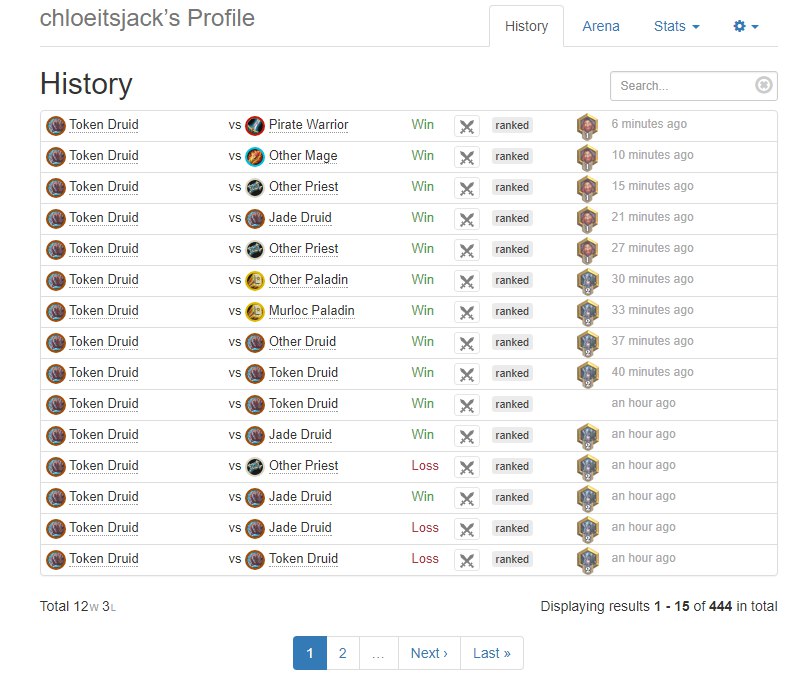Click the rank badge beside 30 minutes ago

coord(587,281)
